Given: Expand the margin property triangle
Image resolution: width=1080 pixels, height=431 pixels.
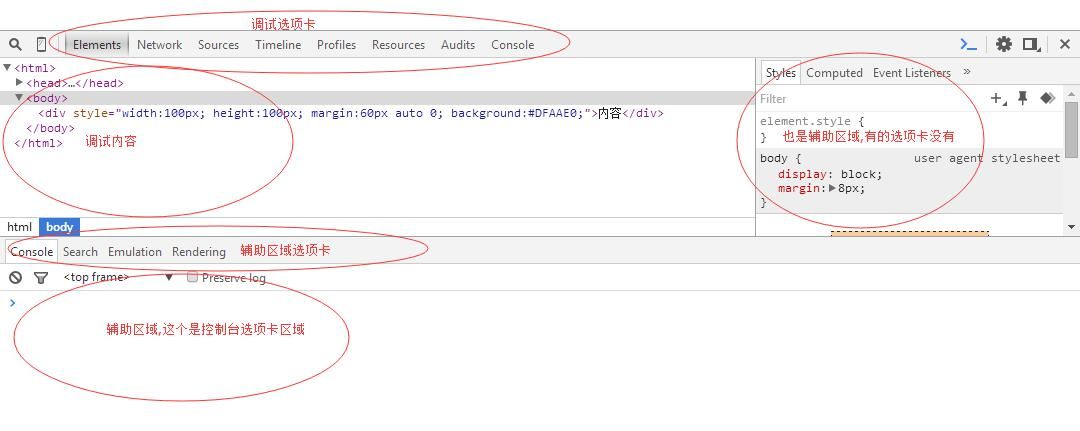Looking at the screenshot, I should click(833, 188).
